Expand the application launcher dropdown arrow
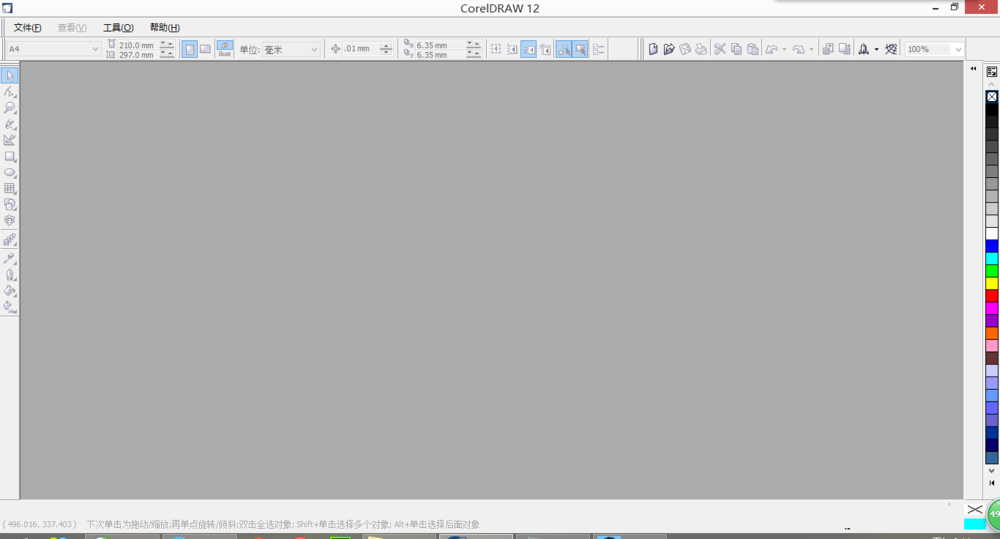The height and width of the screenshot is (539, 1000). [x=876, y=49]
